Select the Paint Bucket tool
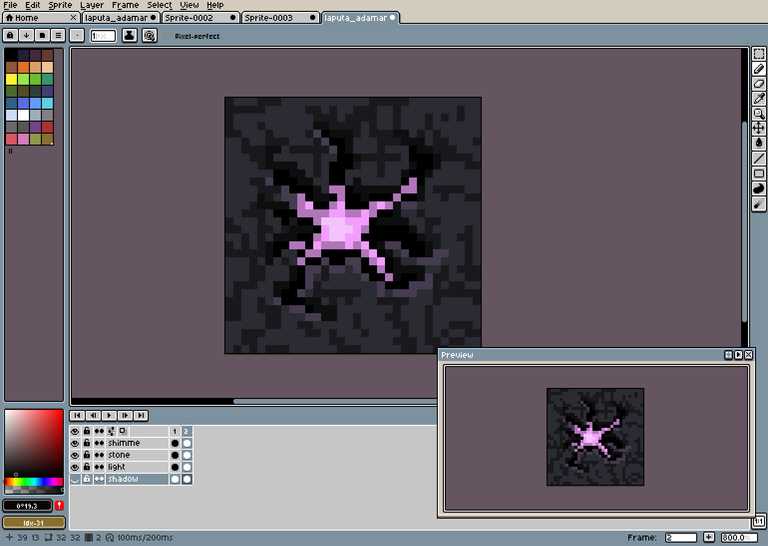 pyautogui.click(x=759, y=143)
